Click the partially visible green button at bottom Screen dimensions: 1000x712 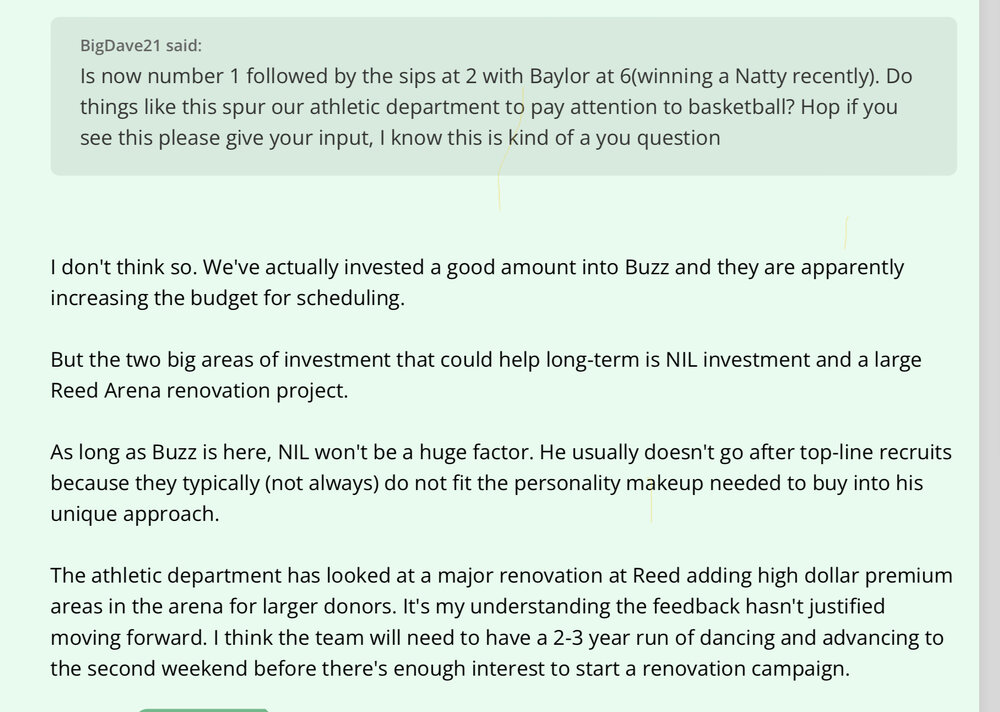pos(203,709)
